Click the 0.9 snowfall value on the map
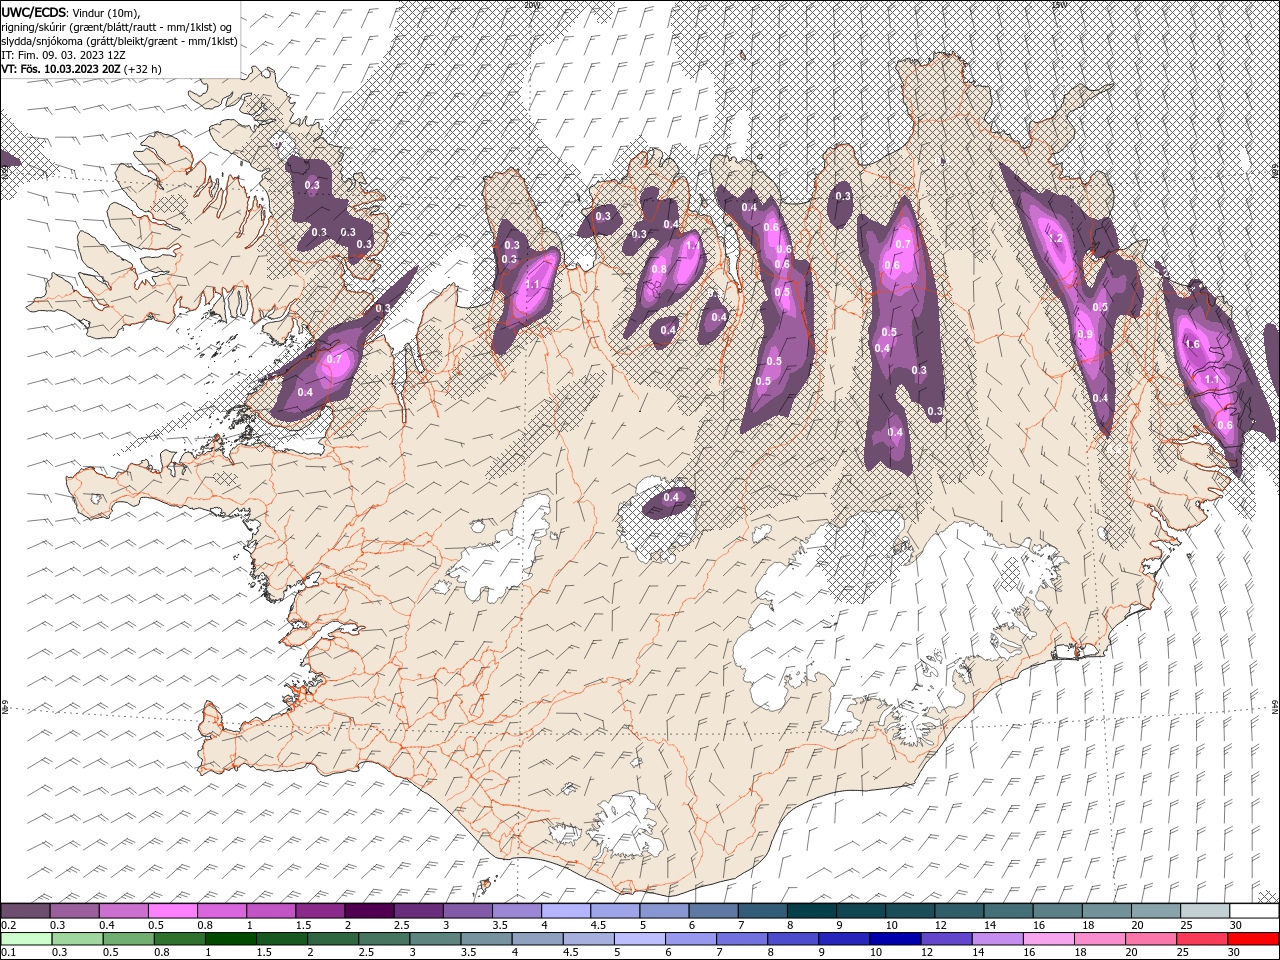Viewport: 1280px width, 960px height. [1084, 334]
